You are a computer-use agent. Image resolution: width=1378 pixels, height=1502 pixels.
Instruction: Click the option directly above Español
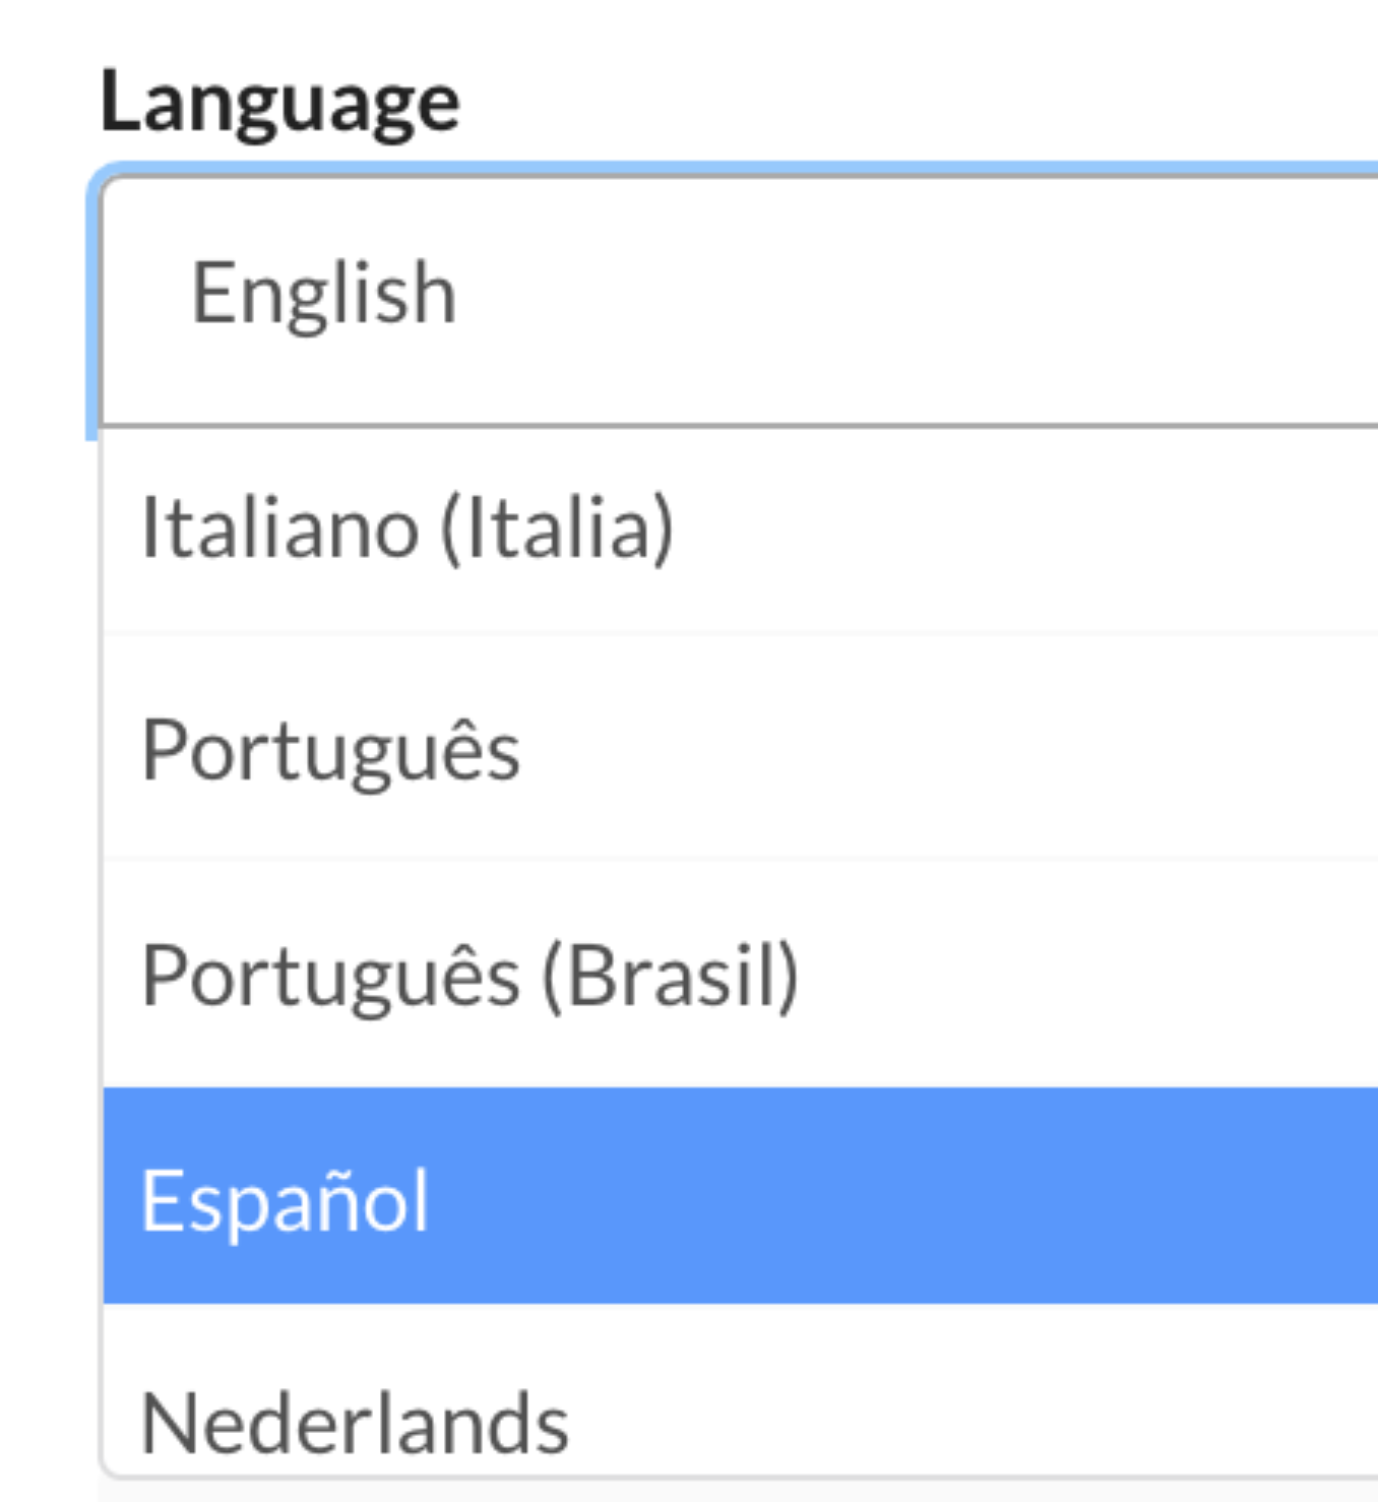point(470,975)
